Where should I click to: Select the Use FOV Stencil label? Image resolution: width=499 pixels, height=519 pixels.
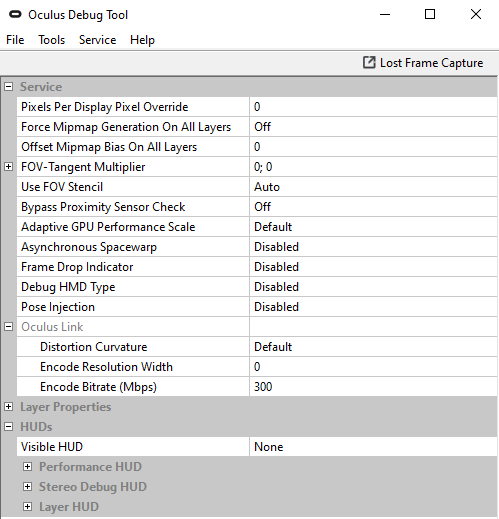point(62,187)
